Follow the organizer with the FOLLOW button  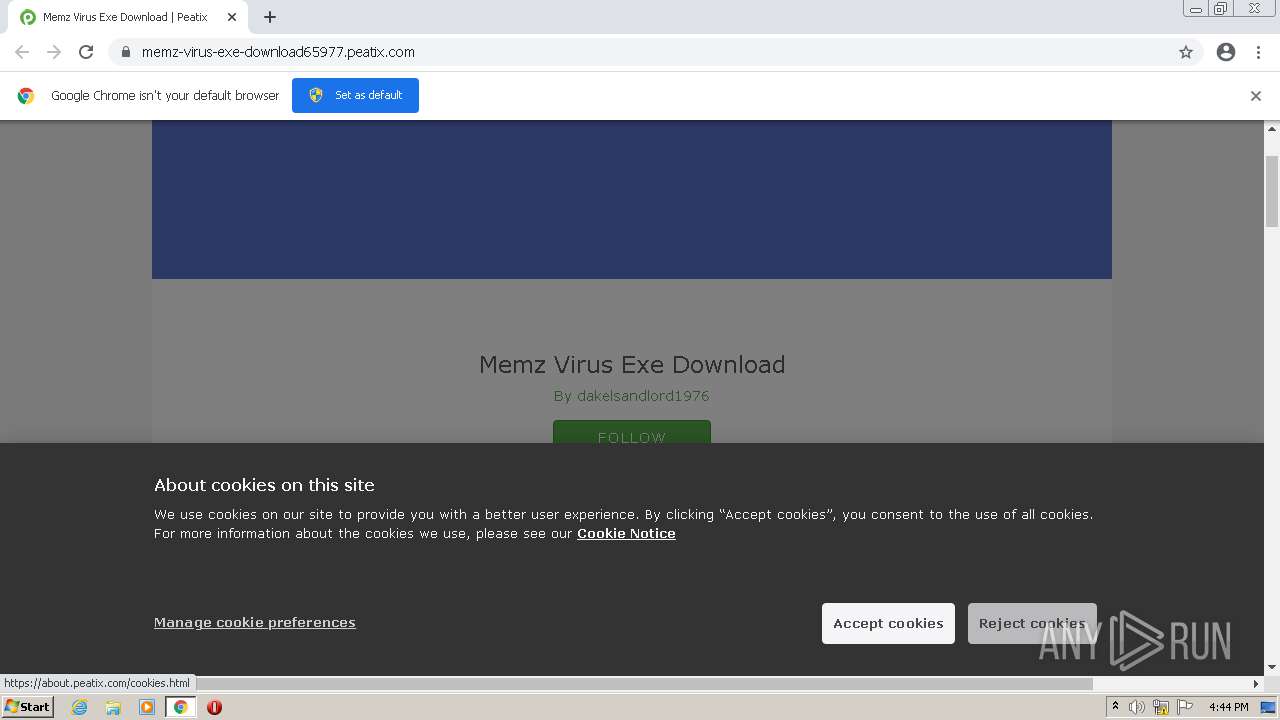coord(632,434)
